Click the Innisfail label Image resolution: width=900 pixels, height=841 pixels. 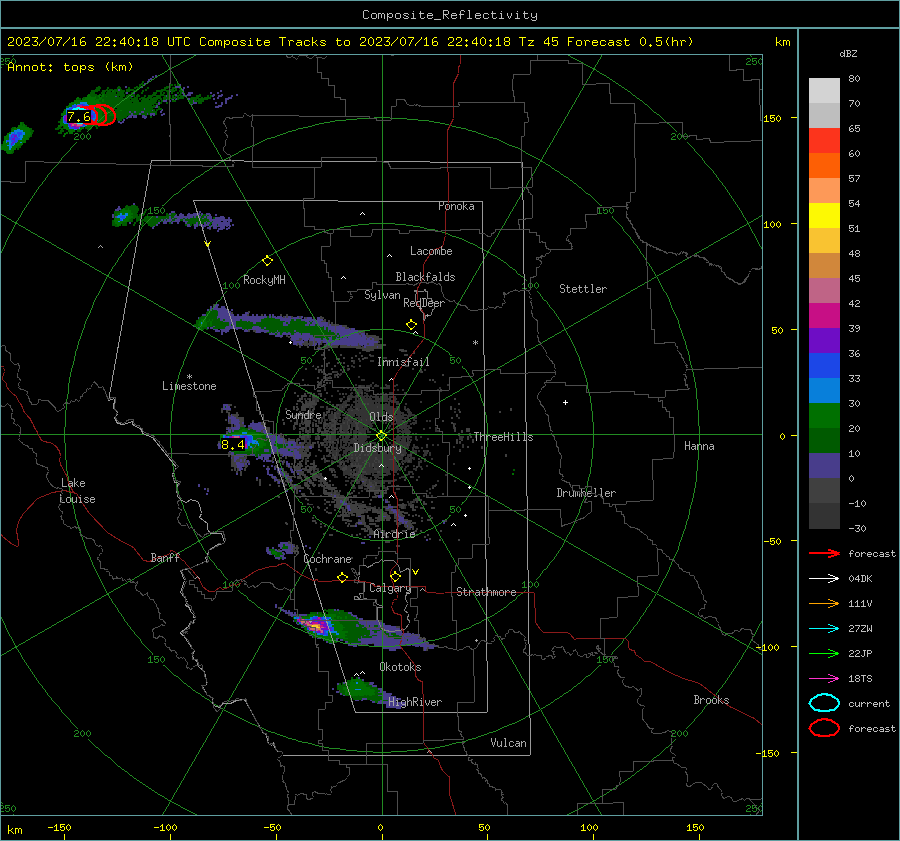point(403,362)
